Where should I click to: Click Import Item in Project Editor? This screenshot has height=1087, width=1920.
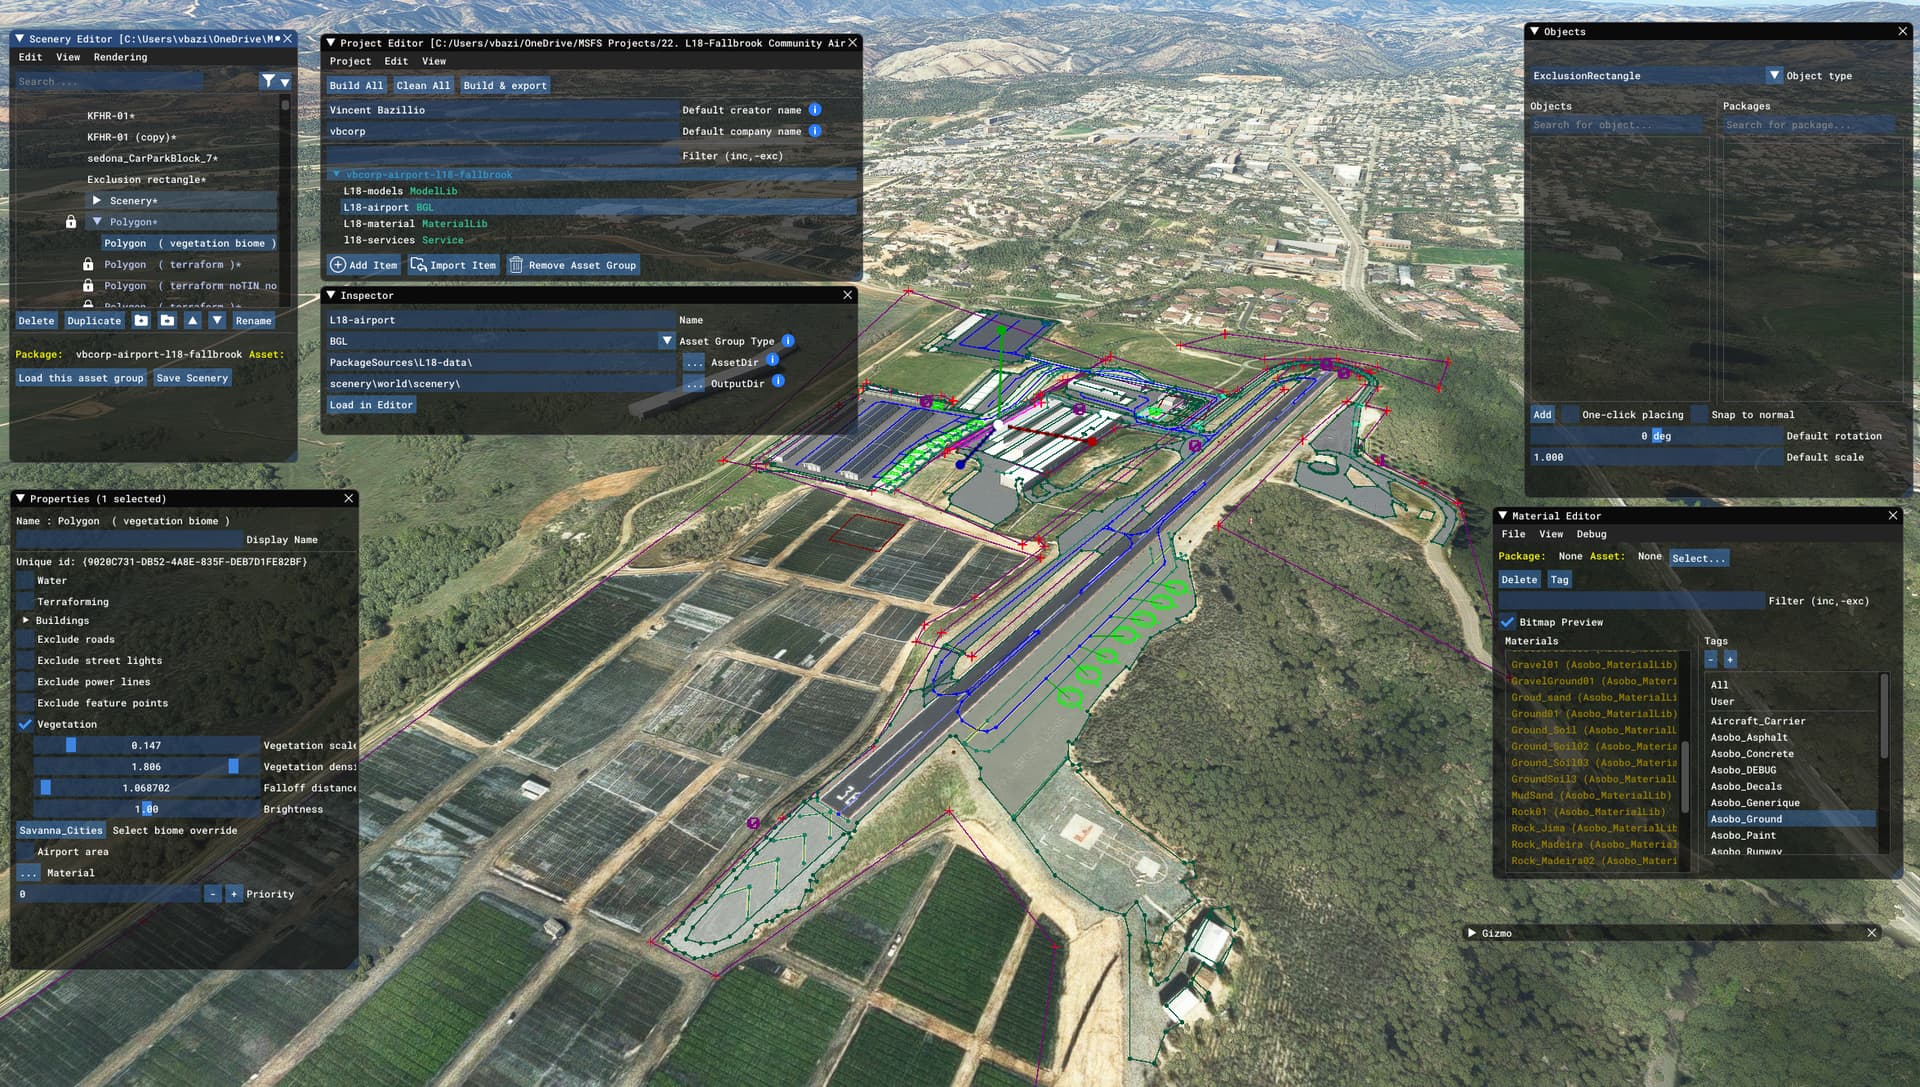[453, 265]
